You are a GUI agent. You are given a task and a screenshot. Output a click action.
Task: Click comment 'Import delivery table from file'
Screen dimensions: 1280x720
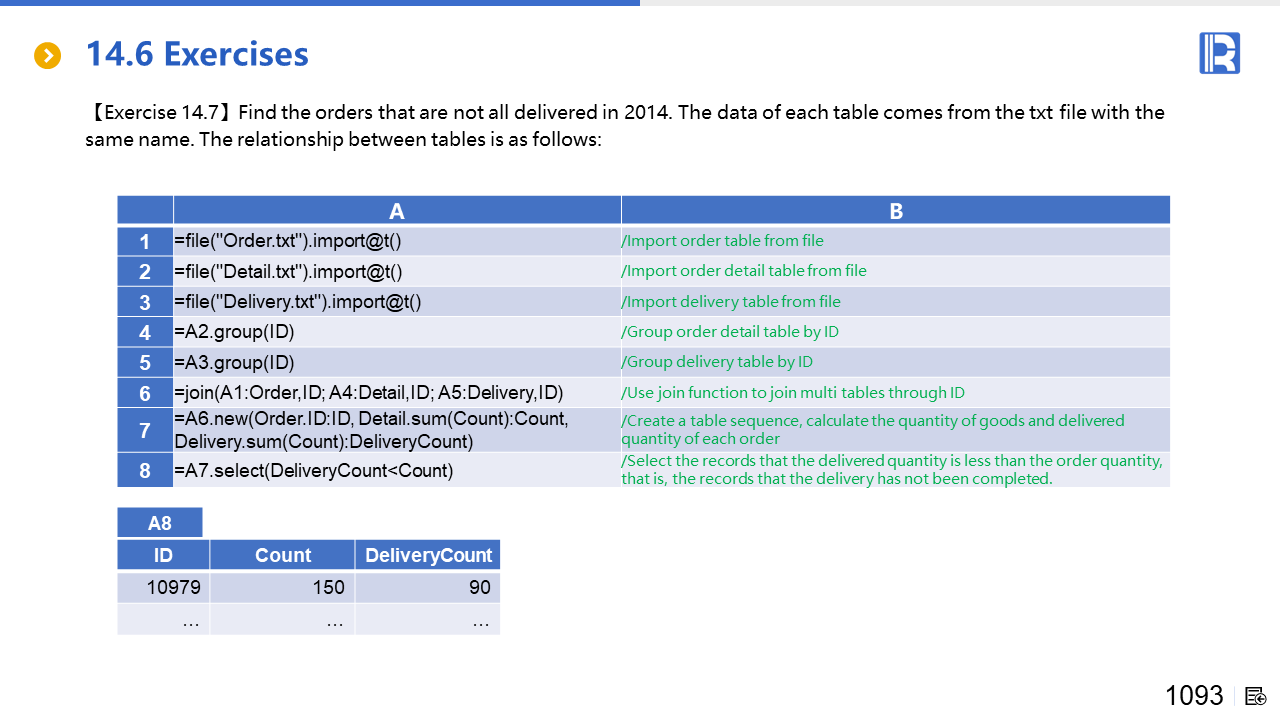tap(731, 302)
